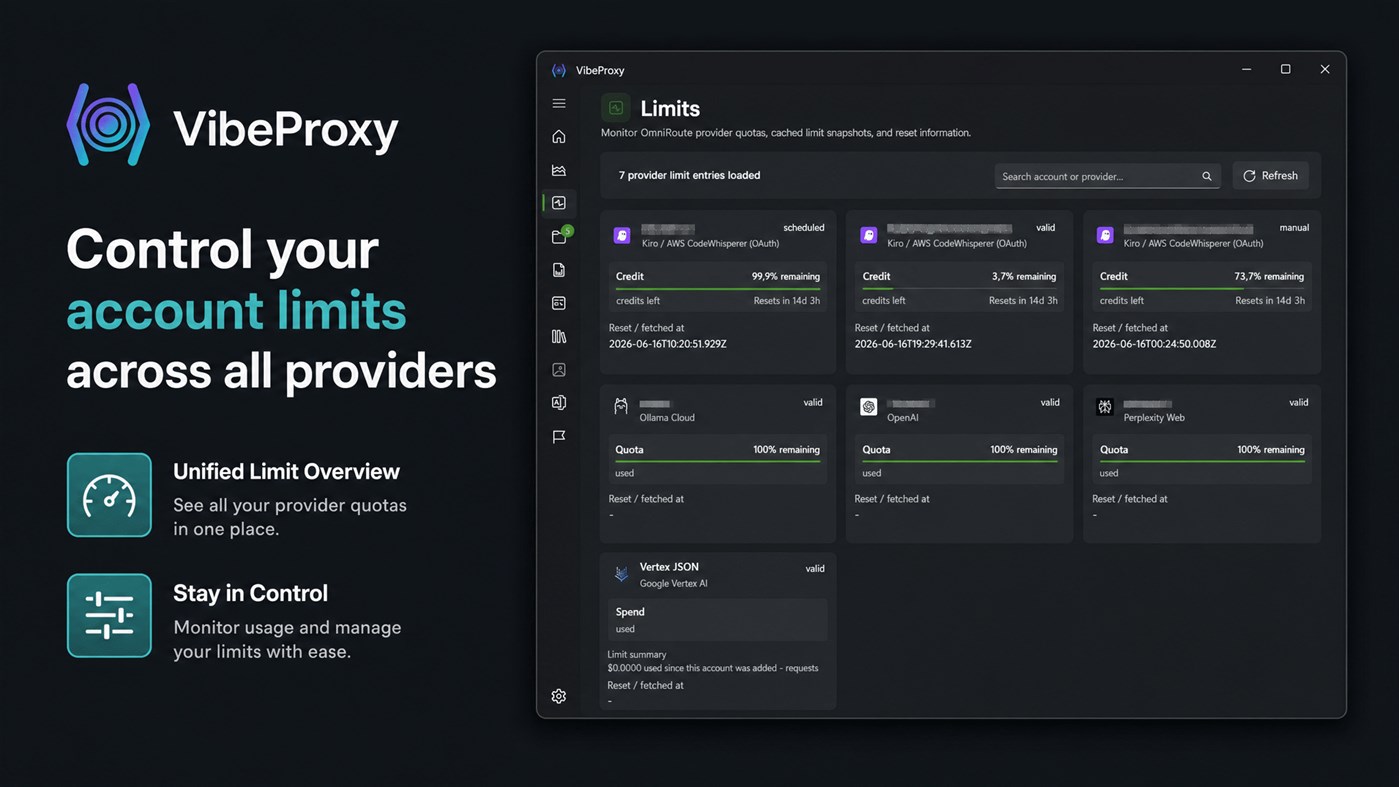Open the library books icon in sidebar

point(559,336)
